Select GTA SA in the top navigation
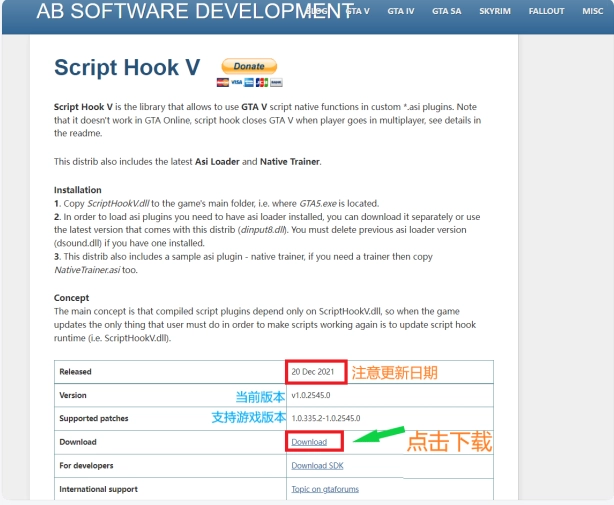Viewport: 614px width, 505px height. pyautogui.click(x=446, y=10)
